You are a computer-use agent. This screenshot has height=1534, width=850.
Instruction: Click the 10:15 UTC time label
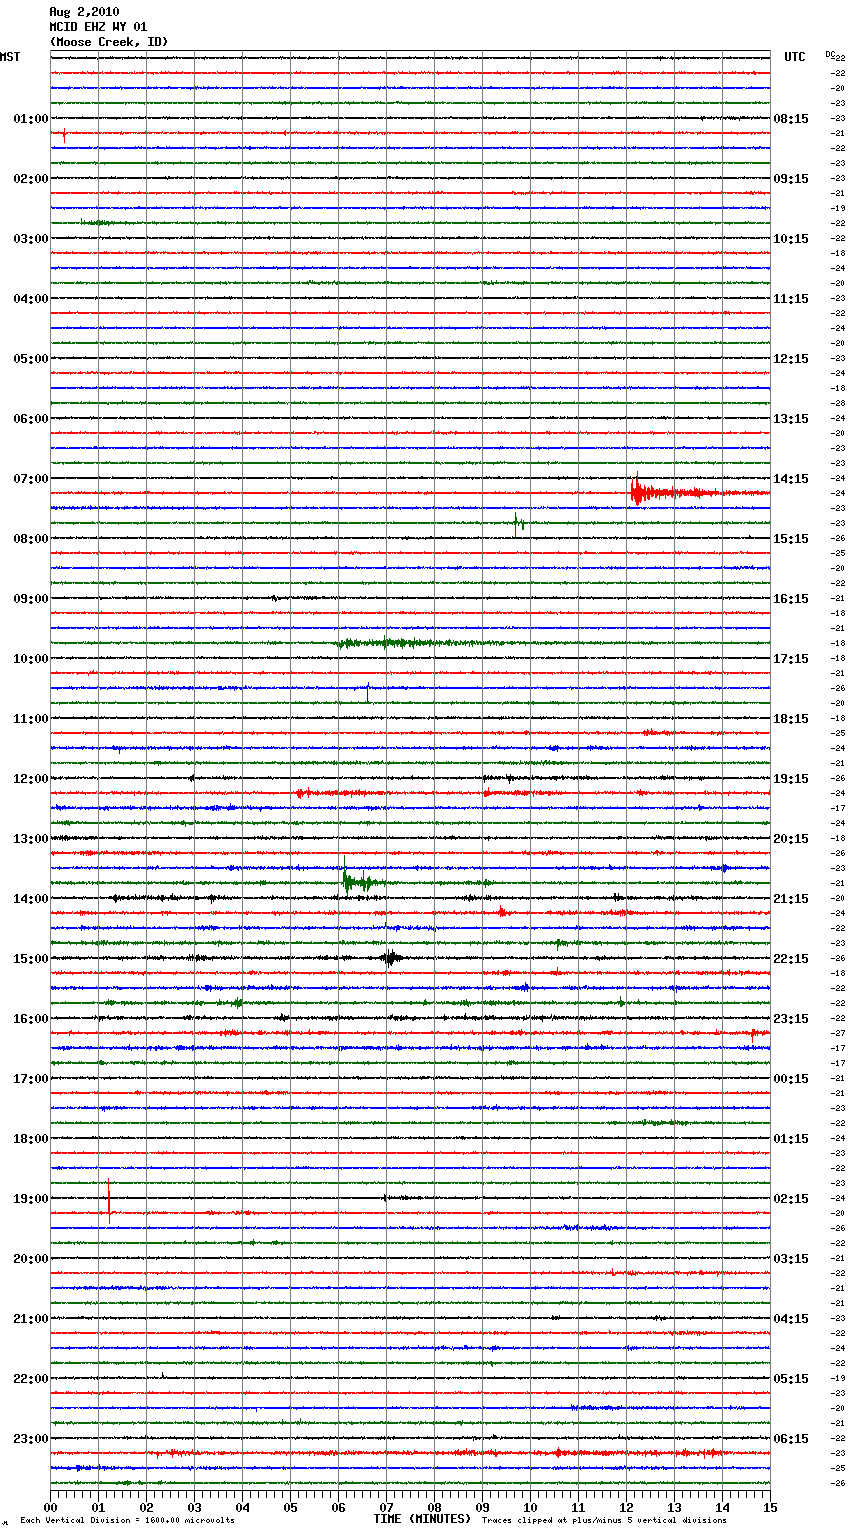coord(791,239)
